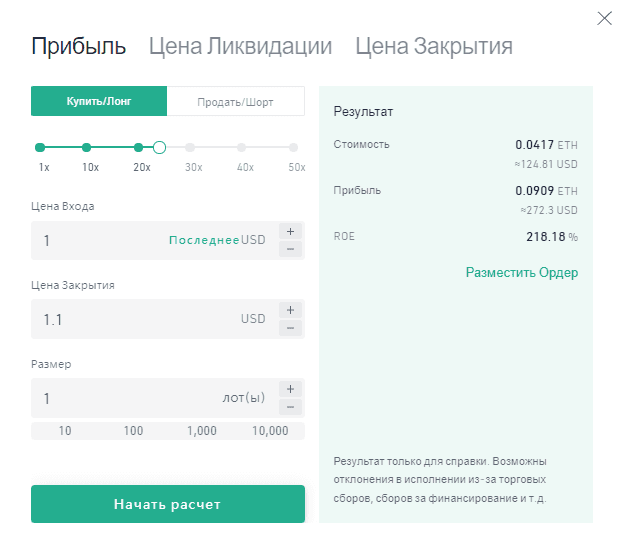
Task: Click the ≈124.81 USD value
Action: 546,164
